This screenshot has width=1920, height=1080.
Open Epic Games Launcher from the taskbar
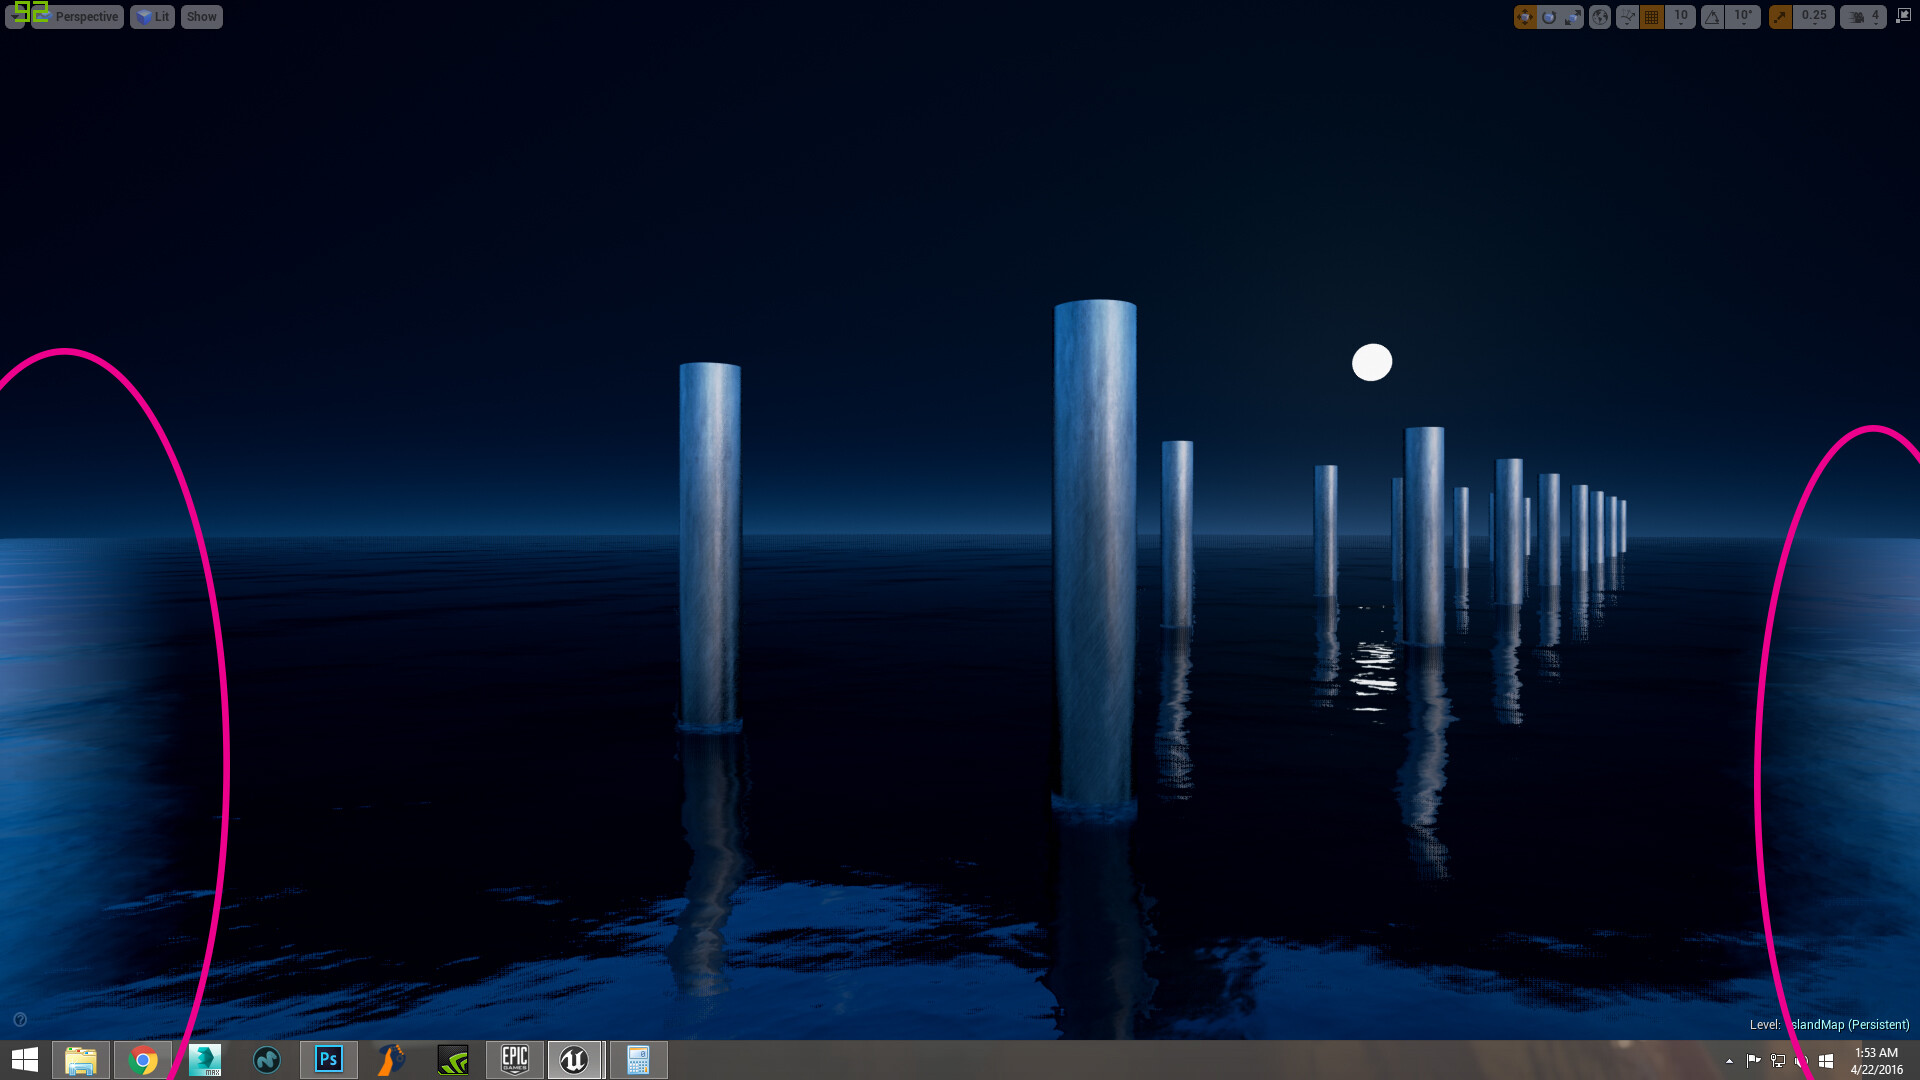[515, 1060]
